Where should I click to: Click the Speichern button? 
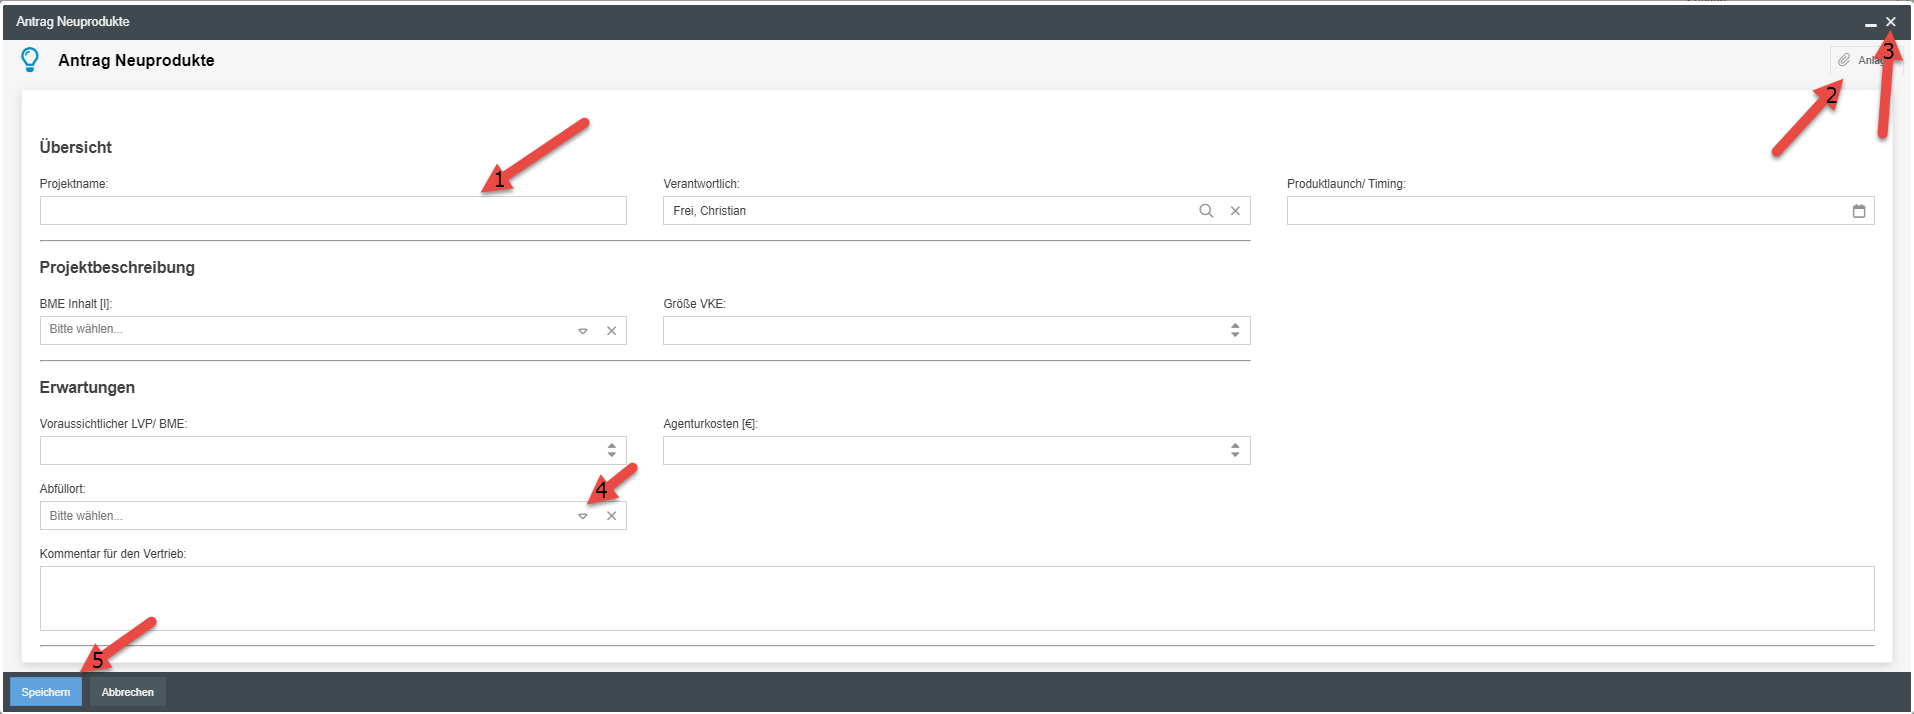[x=46, y=692]
